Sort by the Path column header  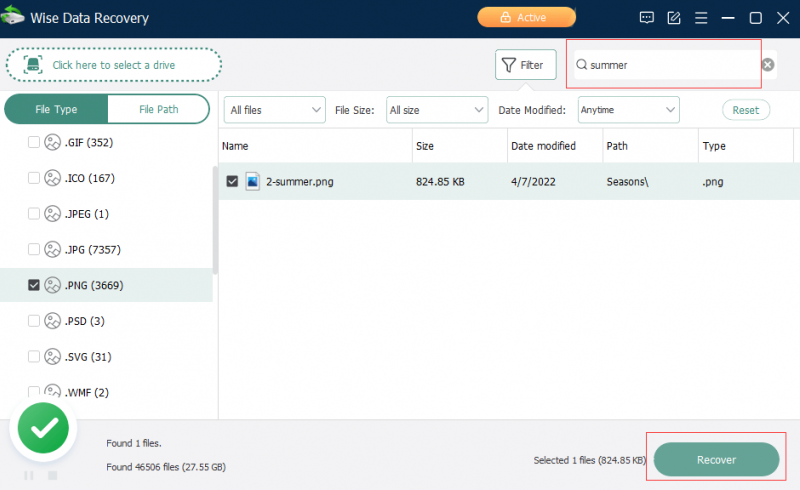point(651,146)
